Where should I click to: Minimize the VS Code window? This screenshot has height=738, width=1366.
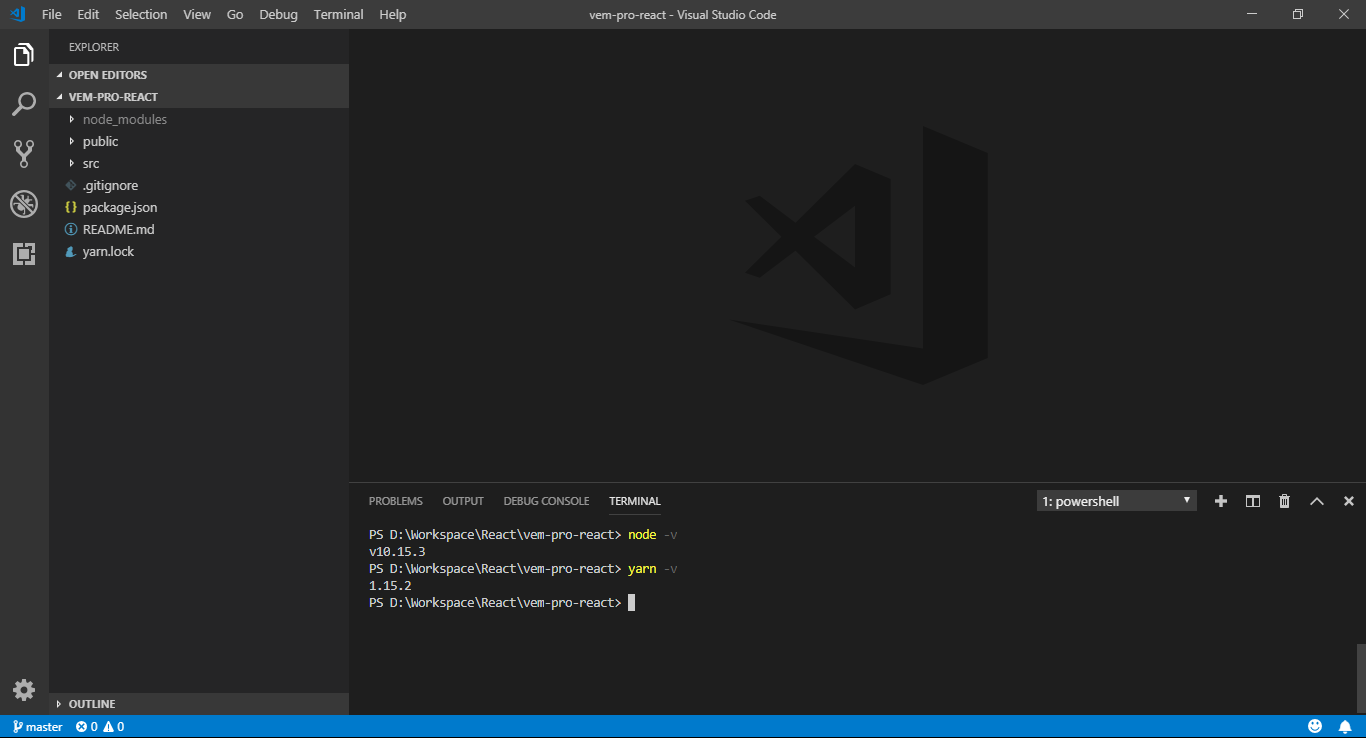[1252, 14]
